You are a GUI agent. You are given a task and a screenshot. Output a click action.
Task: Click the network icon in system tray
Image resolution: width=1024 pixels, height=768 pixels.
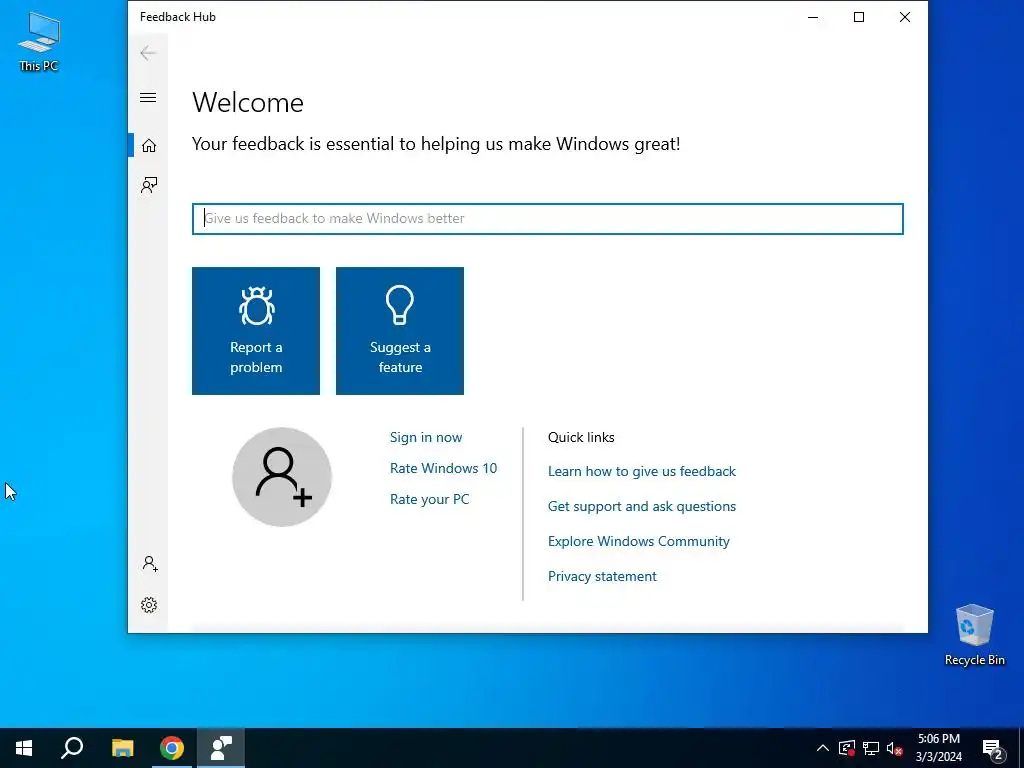tap(871, 748)
